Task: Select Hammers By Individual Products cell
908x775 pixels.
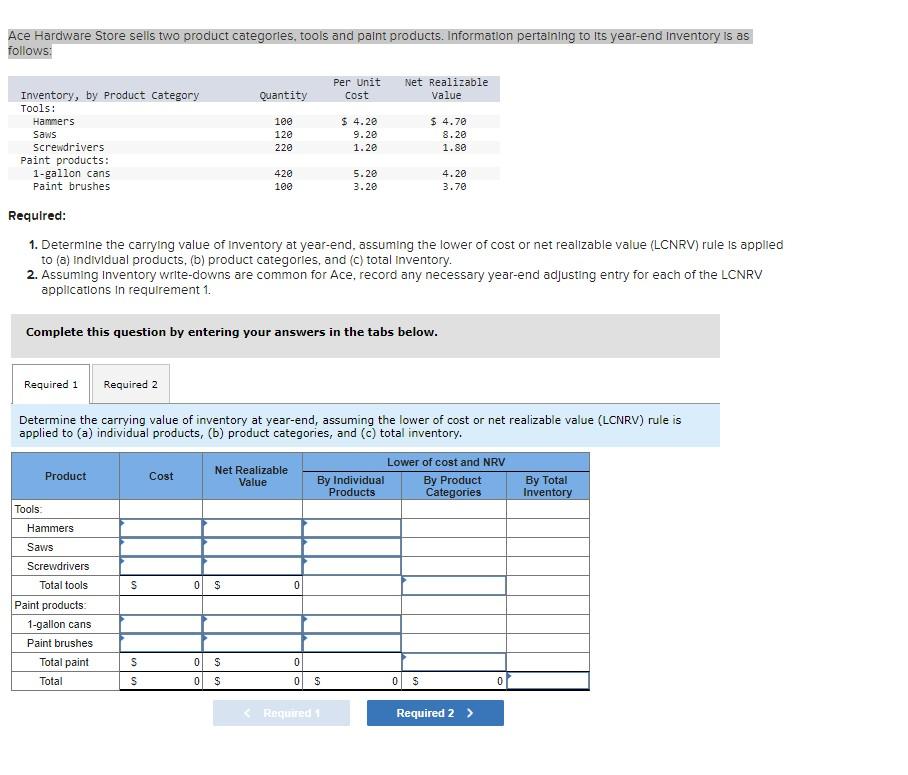Action: [352, 528]
